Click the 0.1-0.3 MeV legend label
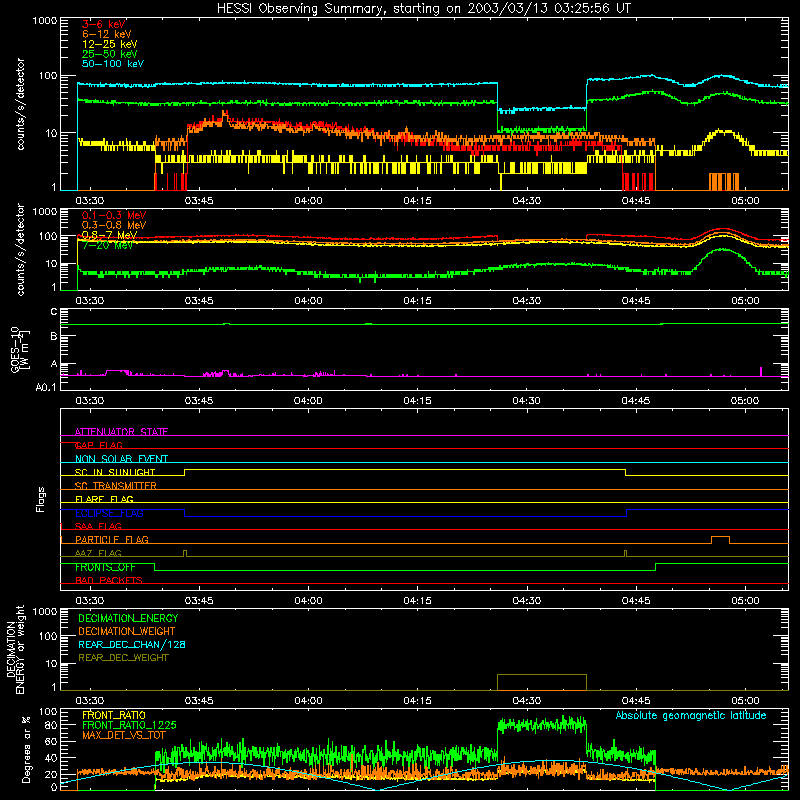800x800 pixels. 114,215
